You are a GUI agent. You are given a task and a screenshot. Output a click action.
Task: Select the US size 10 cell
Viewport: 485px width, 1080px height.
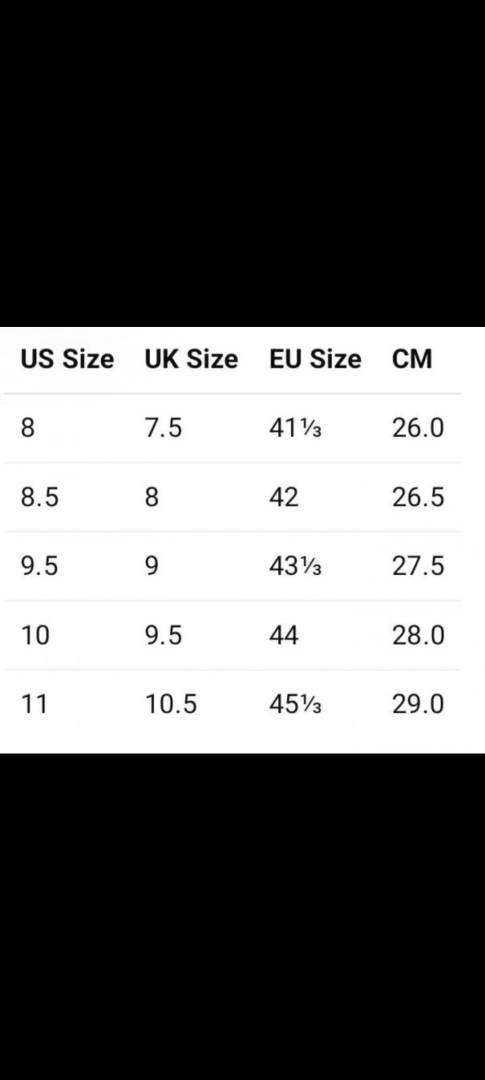point(35,635)
